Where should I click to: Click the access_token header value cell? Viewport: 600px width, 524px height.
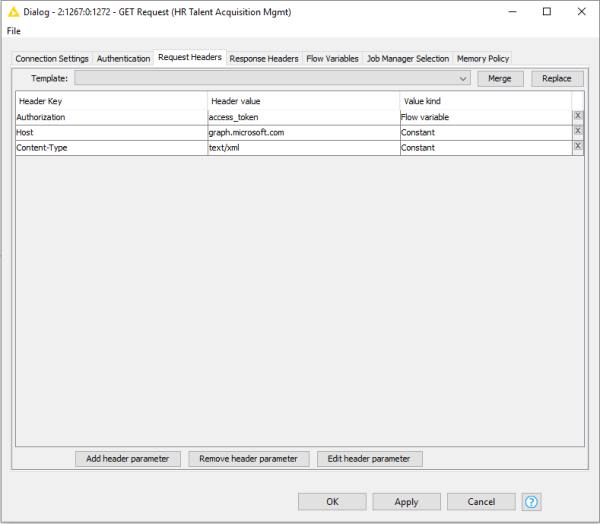pos(304,117)
